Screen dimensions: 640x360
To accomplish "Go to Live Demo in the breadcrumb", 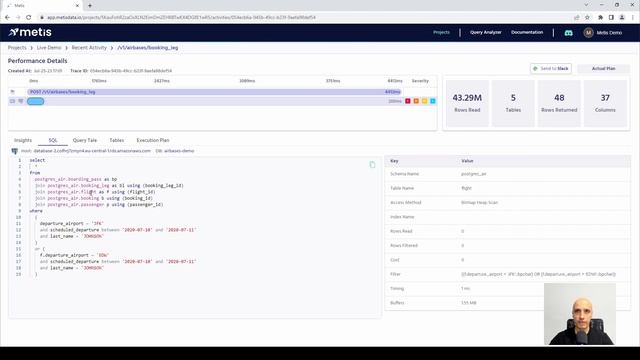I will (49, 48).
